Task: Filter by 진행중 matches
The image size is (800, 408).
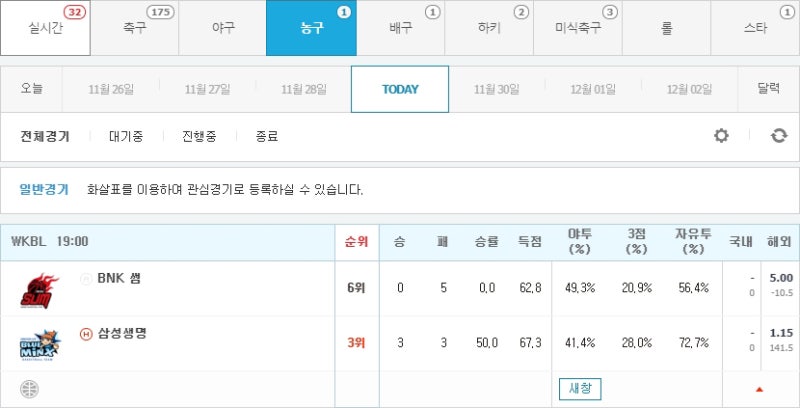Action: pos(199,136)
